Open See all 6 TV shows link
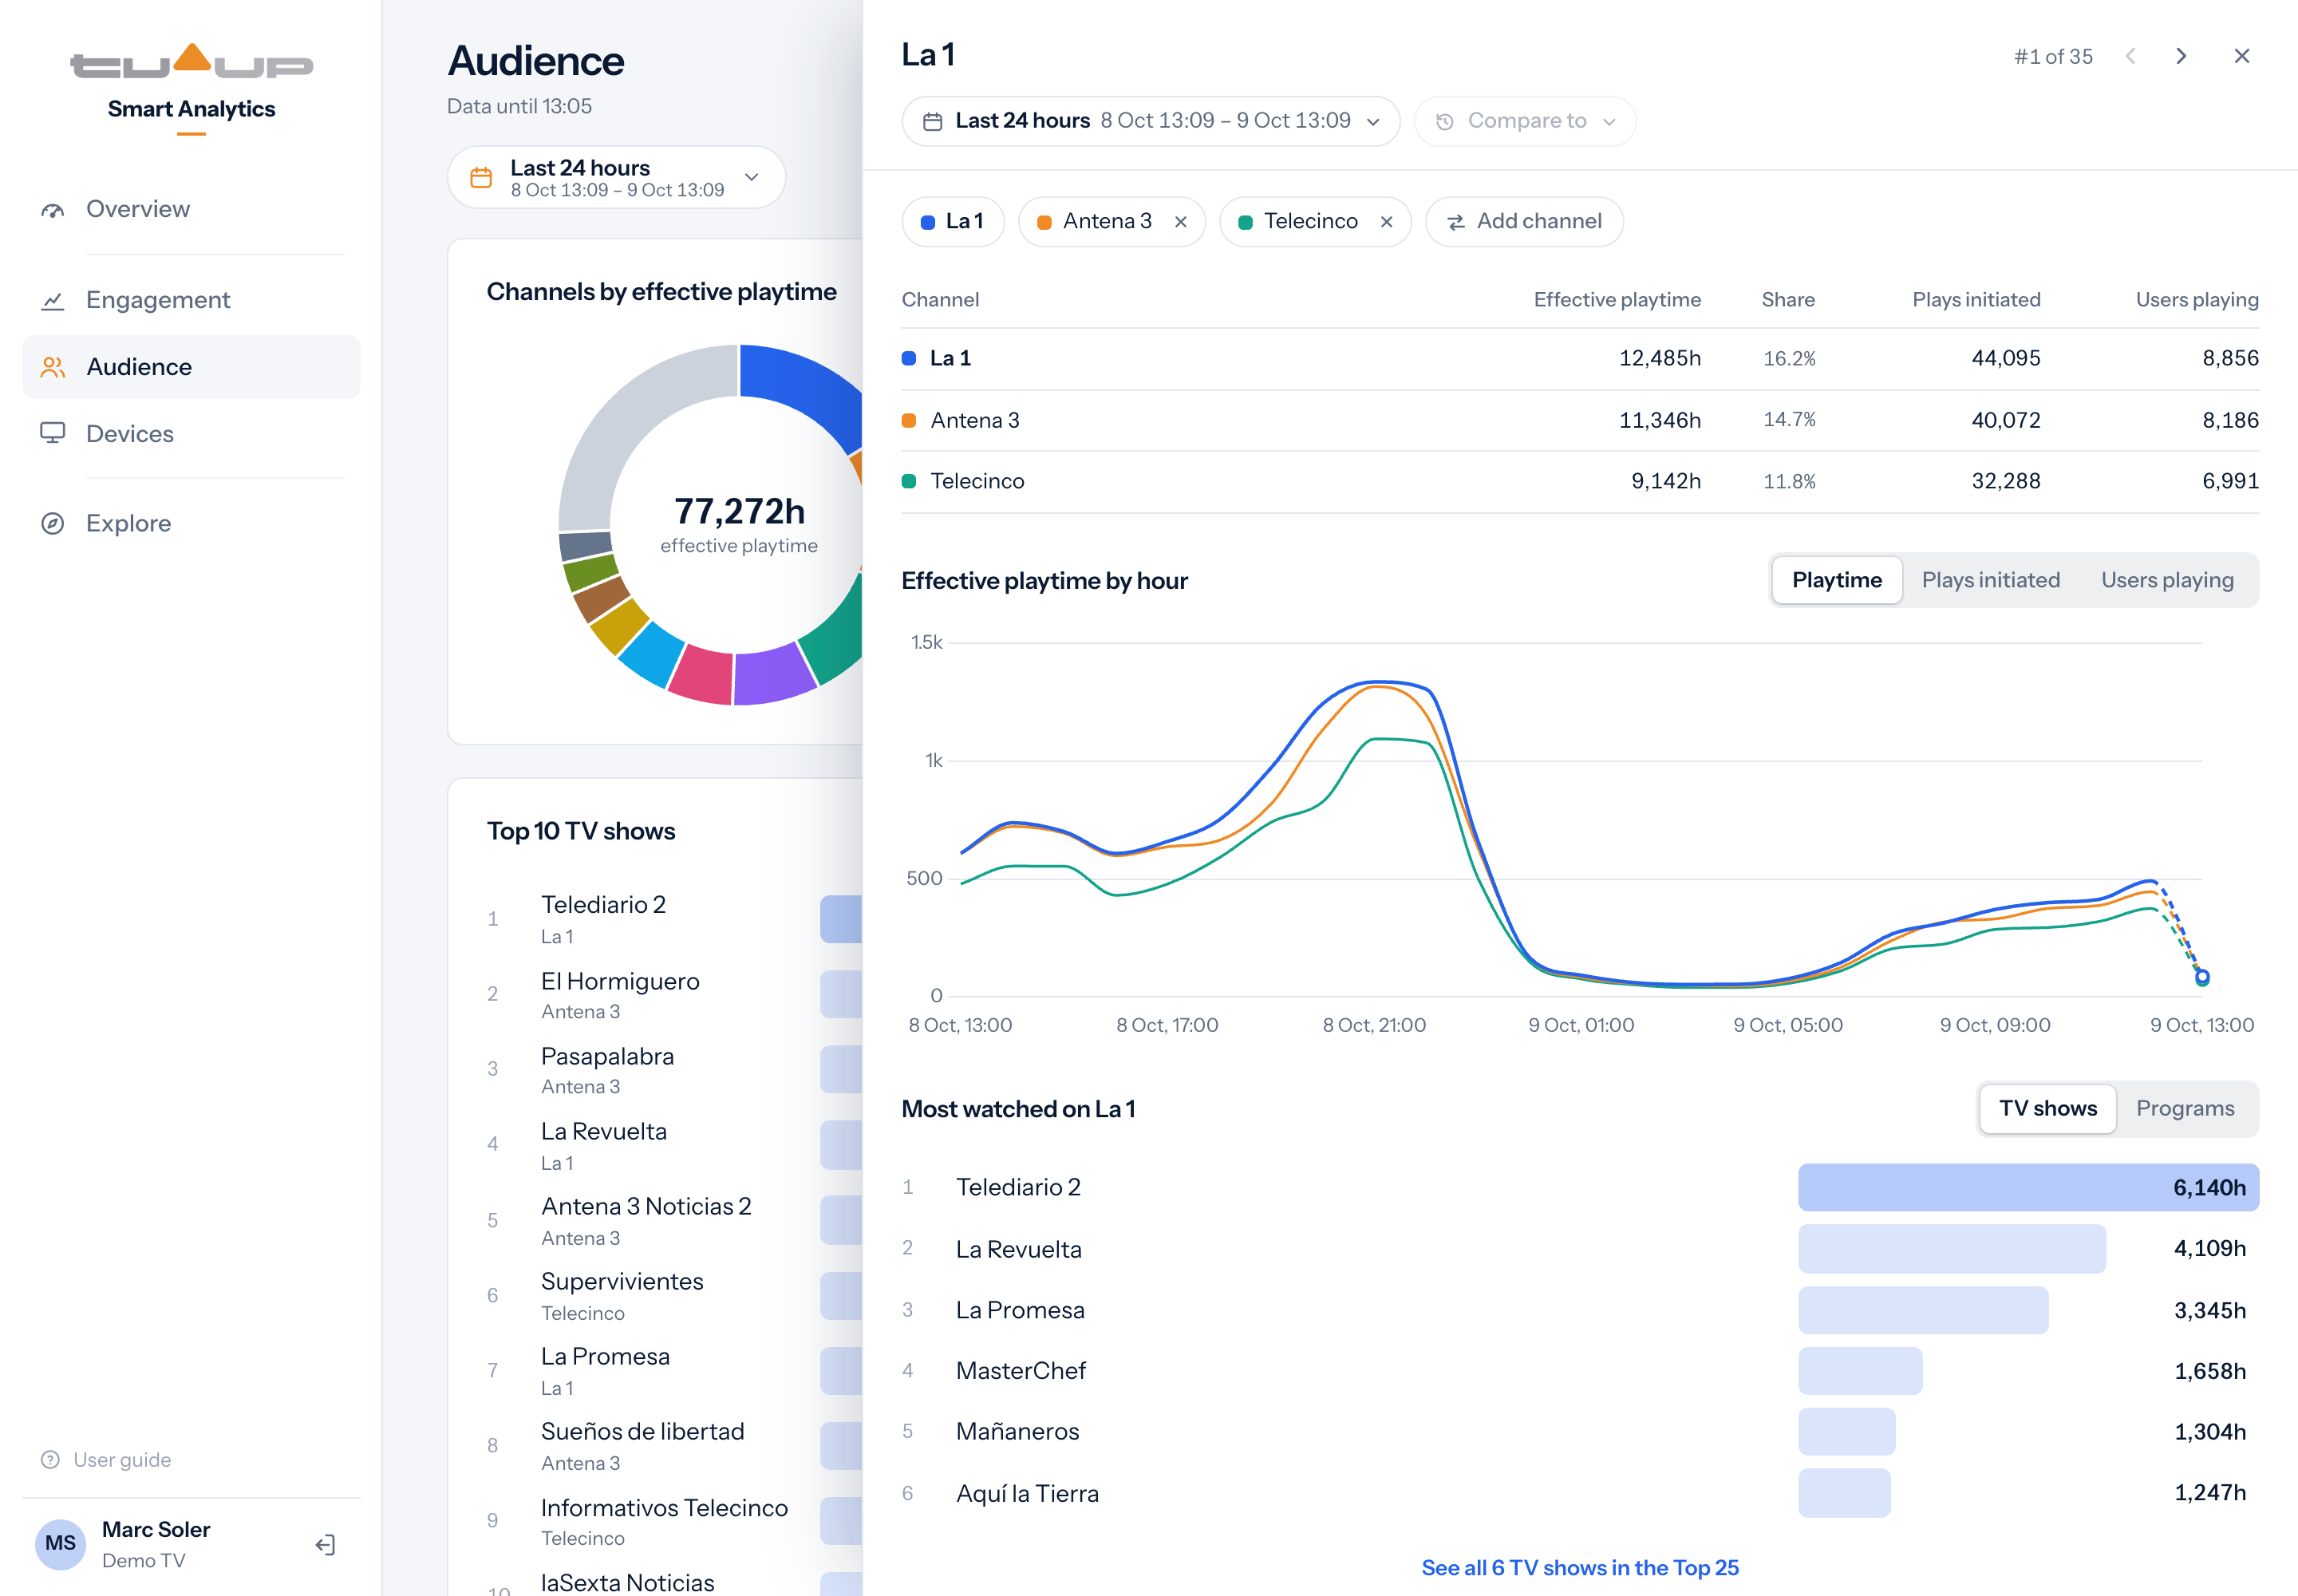2298x1596 pixels. pyautogui.click(x=1580, y=1568)
